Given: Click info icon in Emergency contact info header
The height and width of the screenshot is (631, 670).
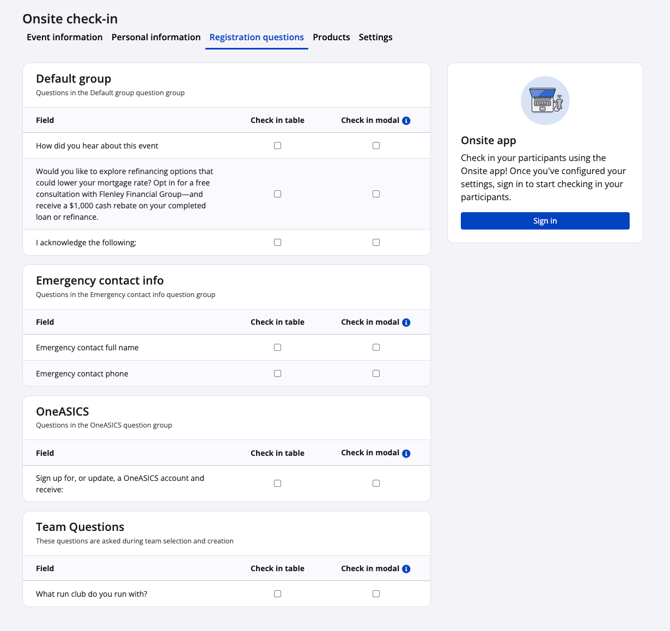Looking at the screenshot, I should [x=406, y=323].
